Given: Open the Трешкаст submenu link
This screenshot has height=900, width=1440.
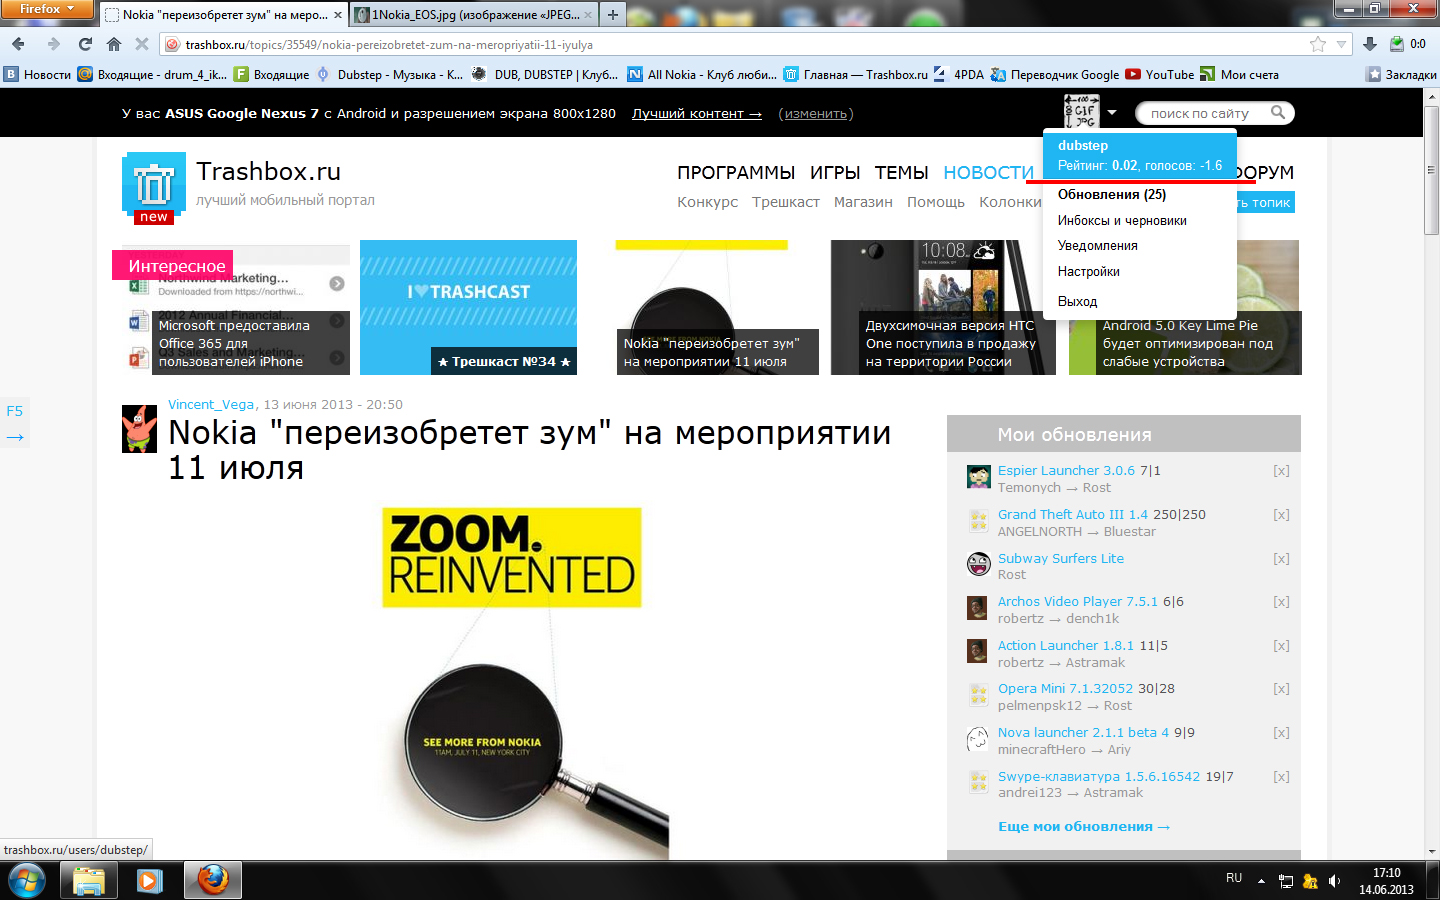Looking at the screenshot, I should point(786,201).
